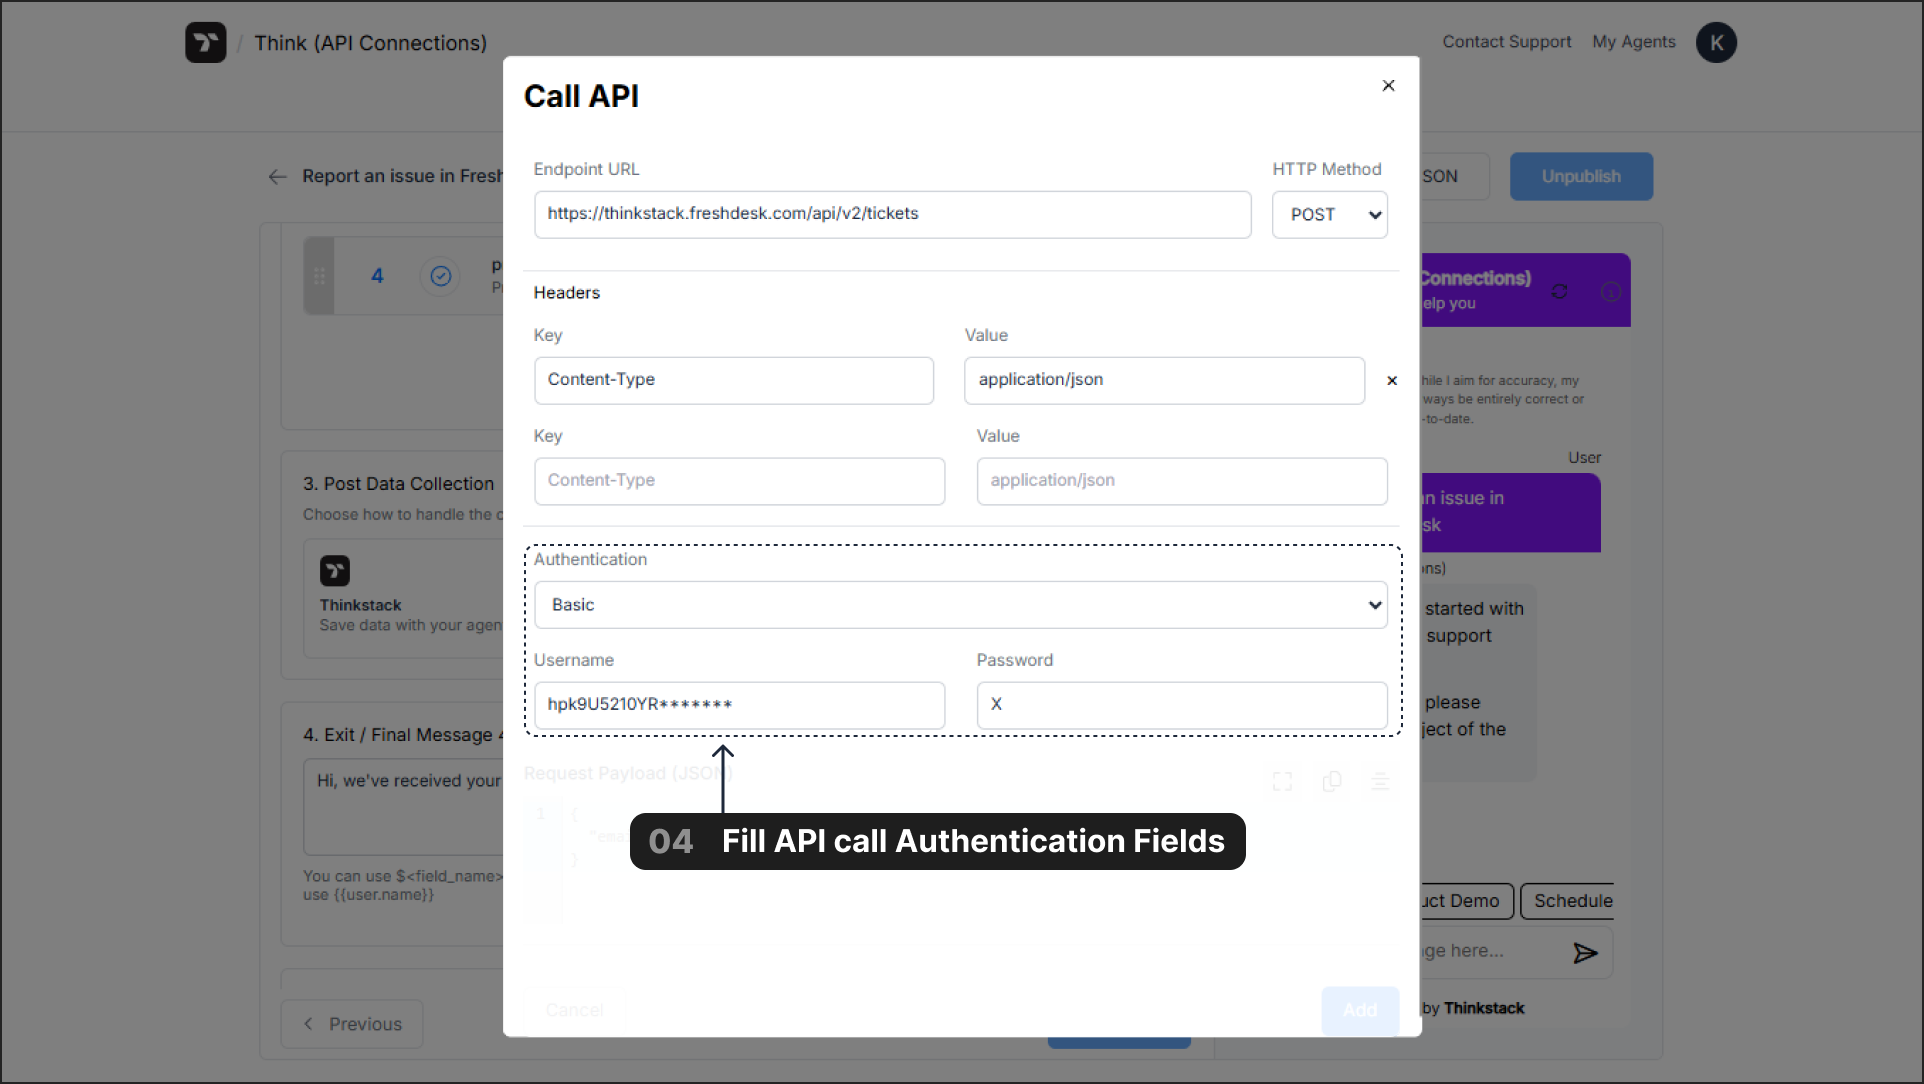Click the Password field containing X
Screen dimensions: 1924x1084
point(1181,704)
